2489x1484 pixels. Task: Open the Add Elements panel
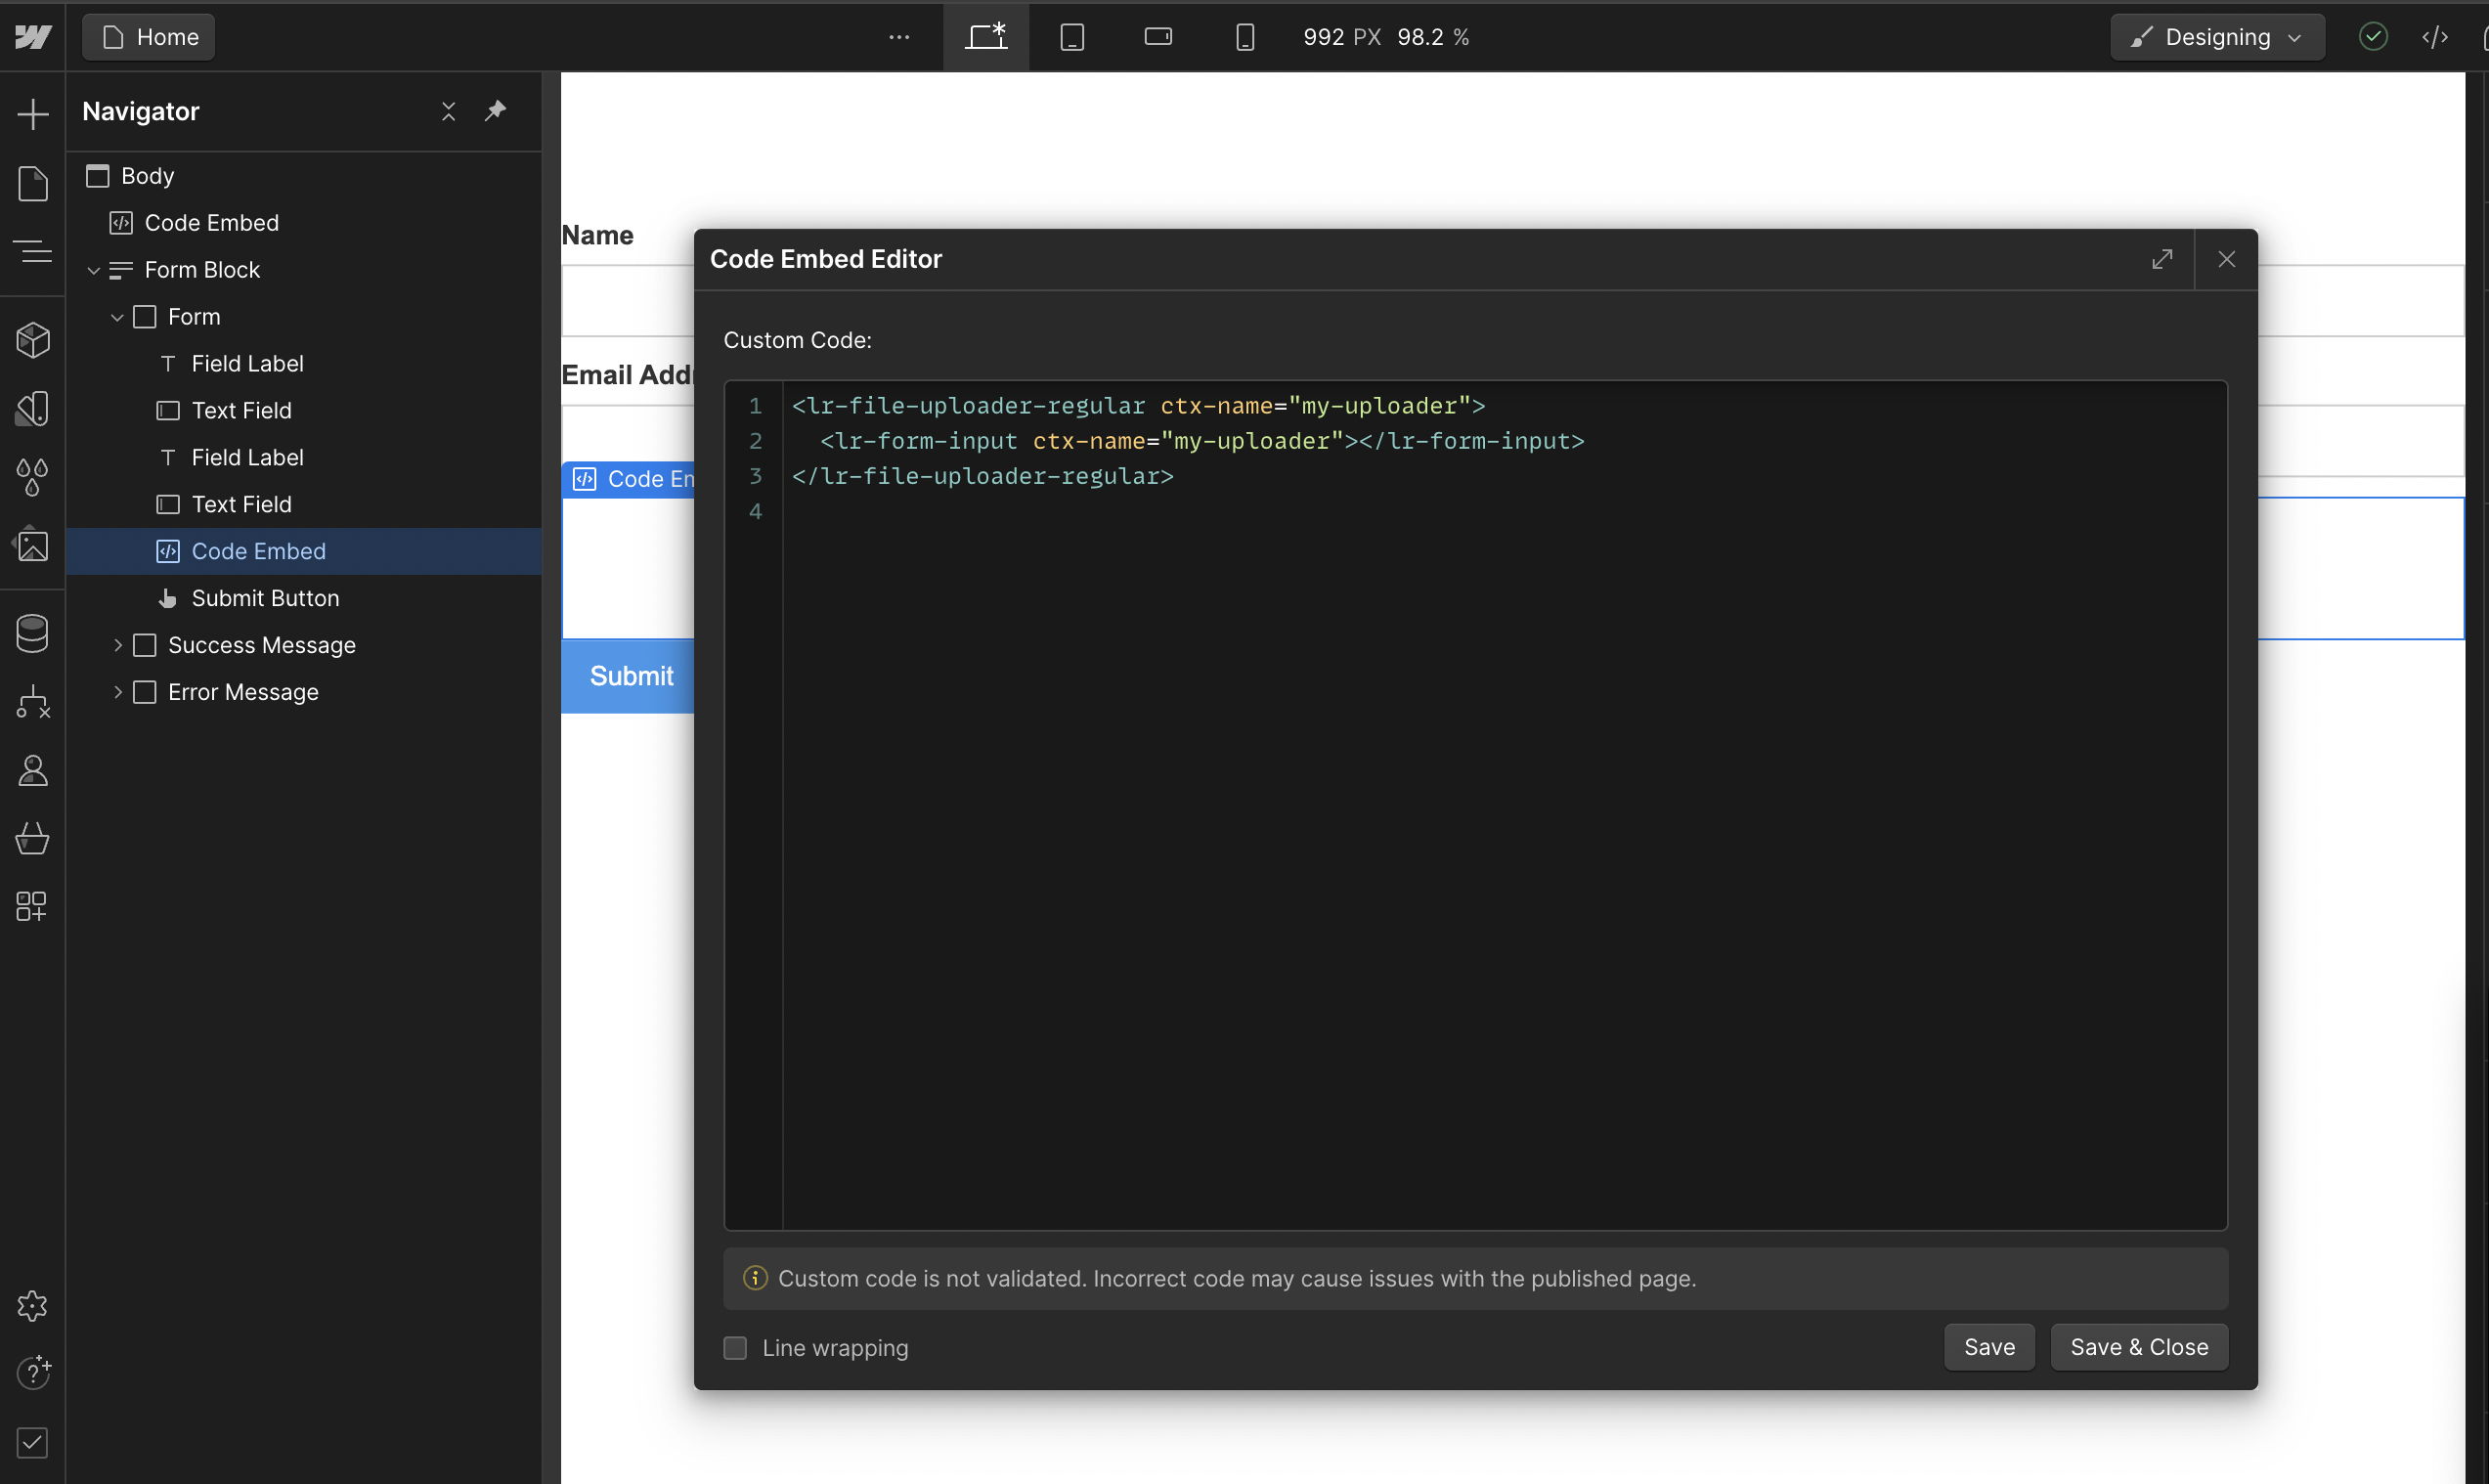[x=33, y=113]
